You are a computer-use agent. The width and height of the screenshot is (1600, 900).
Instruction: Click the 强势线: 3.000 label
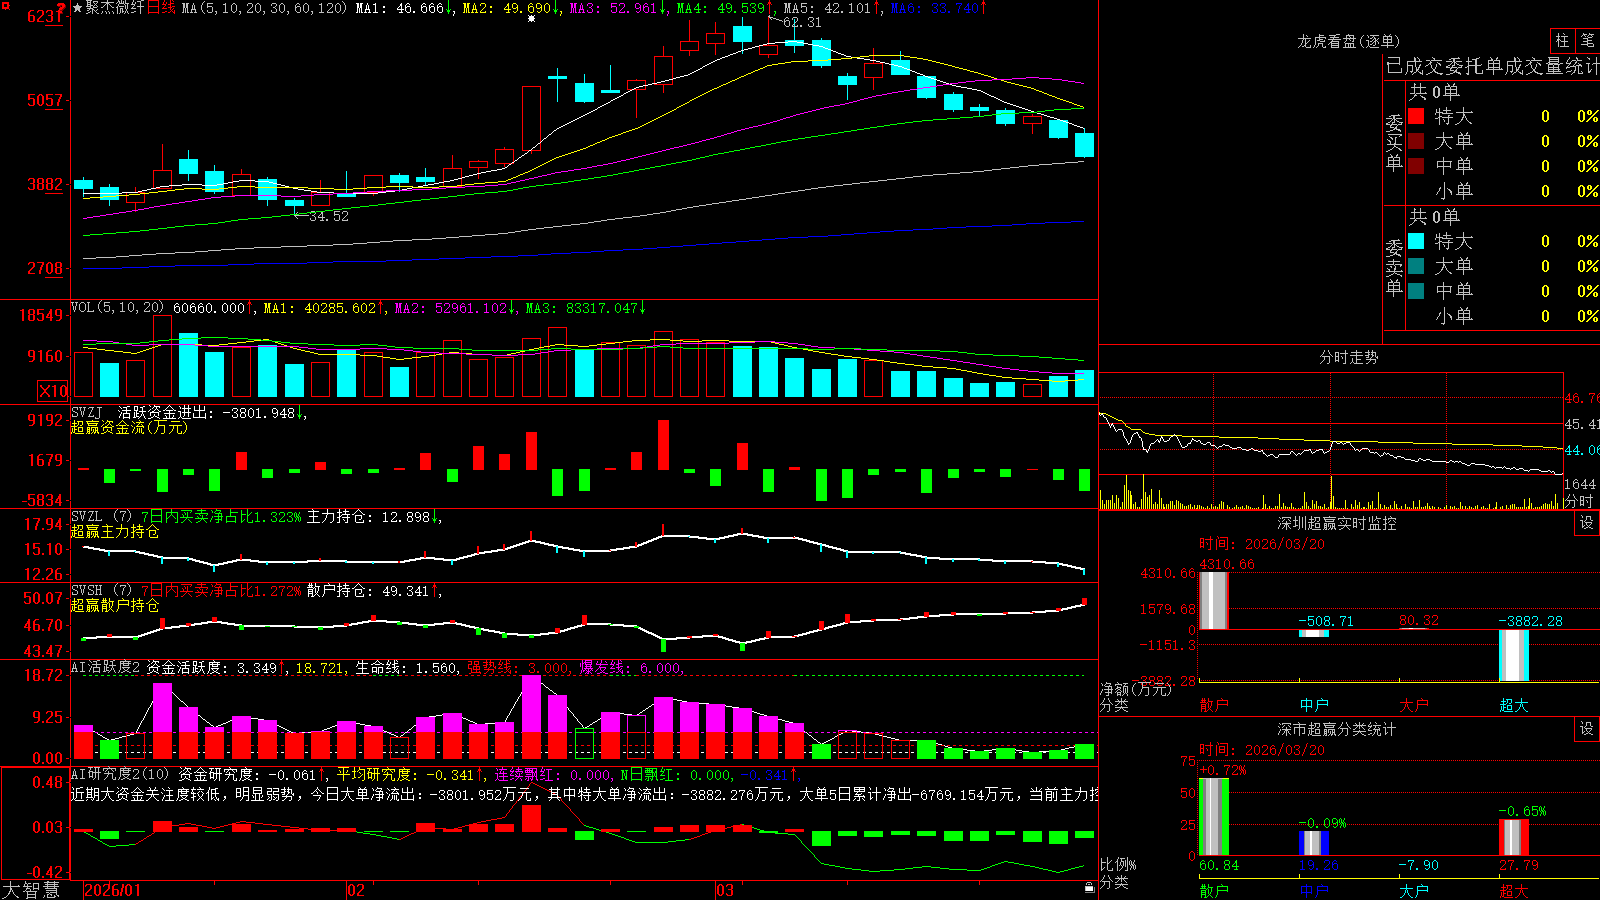click(x=518, y=668)
